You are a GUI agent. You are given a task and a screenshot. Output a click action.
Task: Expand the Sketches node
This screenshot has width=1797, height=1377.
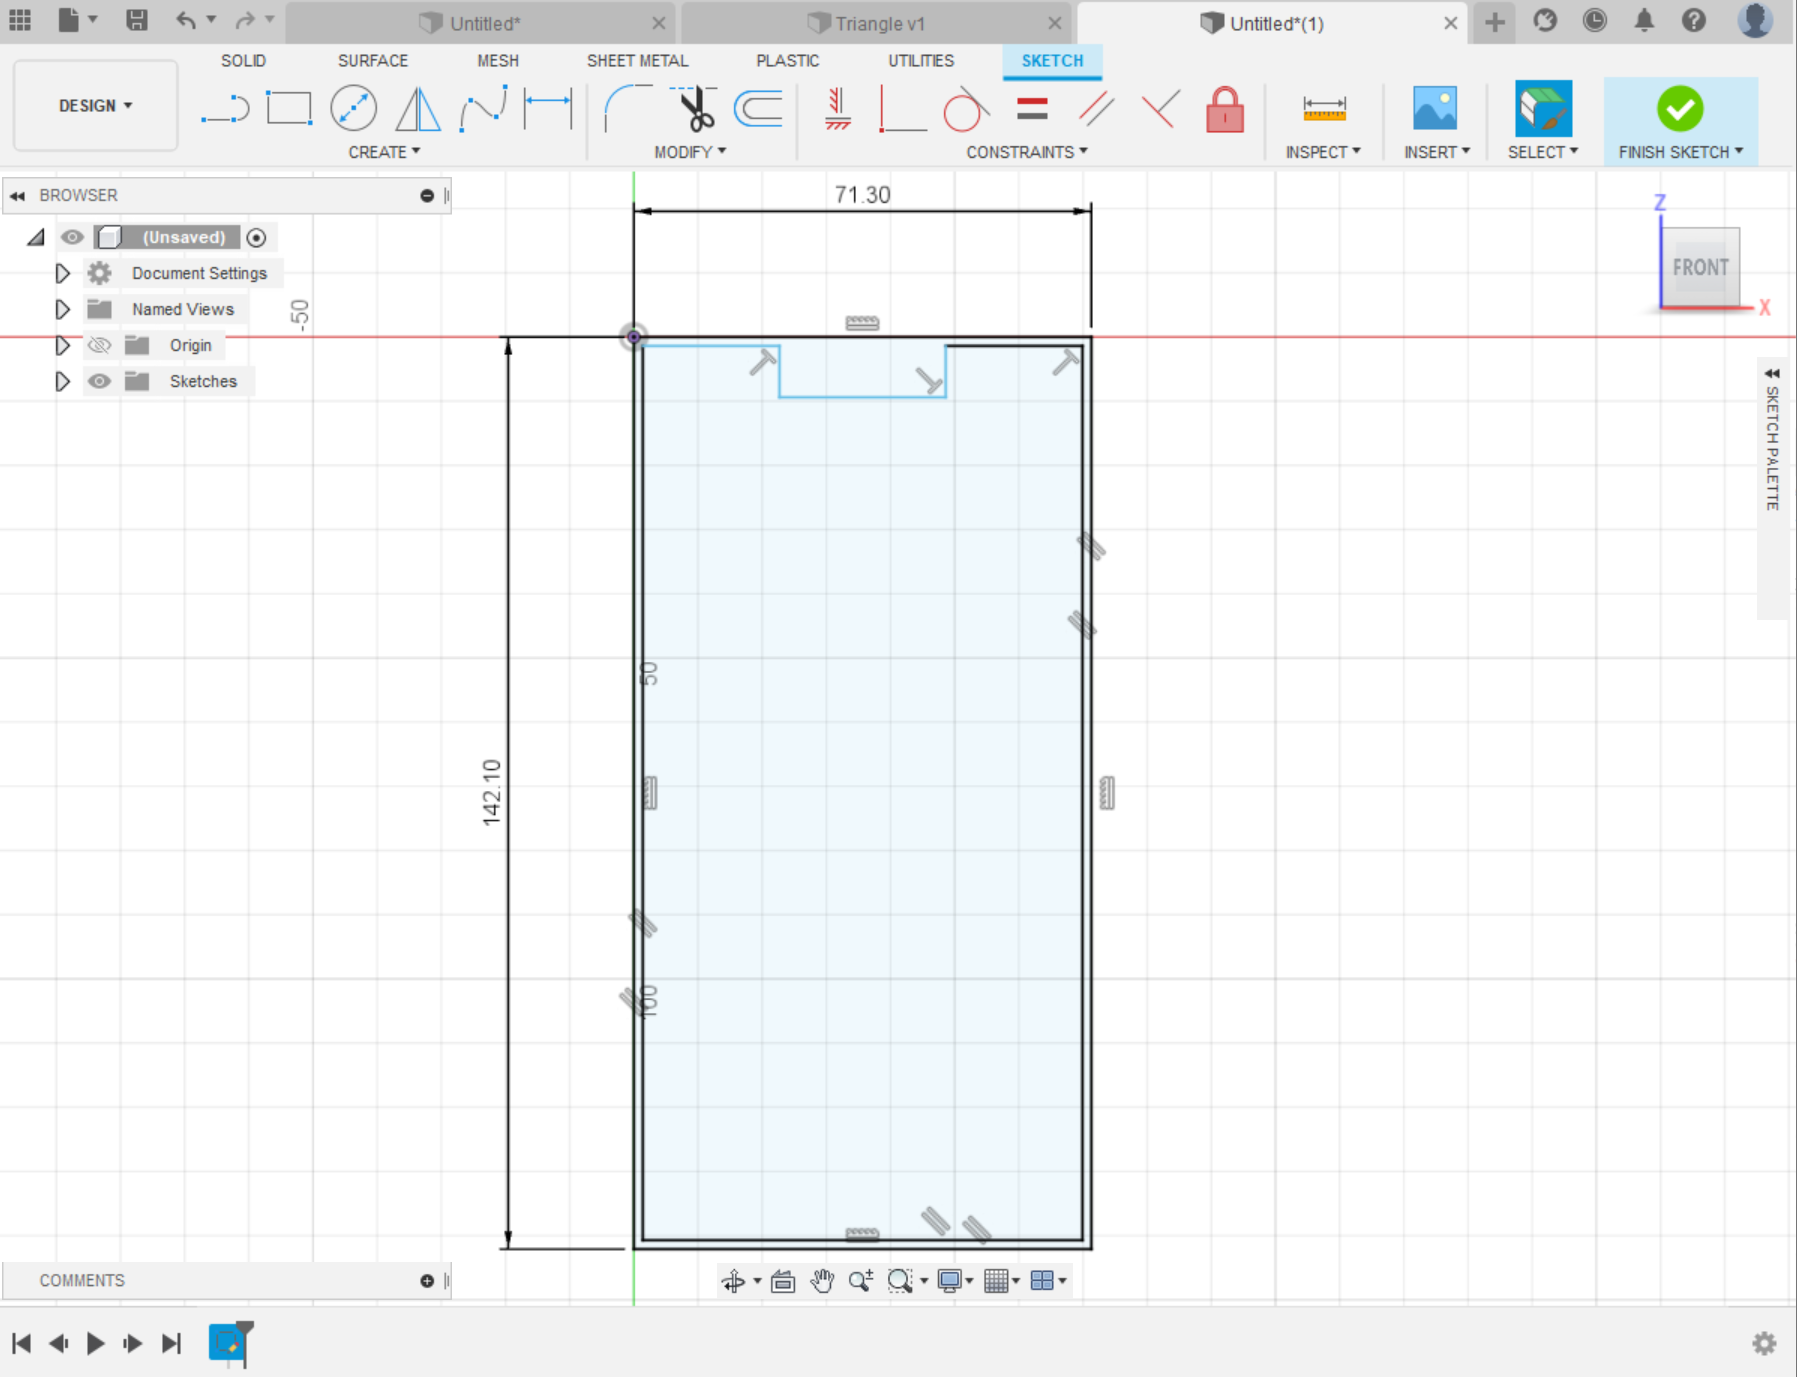pos(62,381)
